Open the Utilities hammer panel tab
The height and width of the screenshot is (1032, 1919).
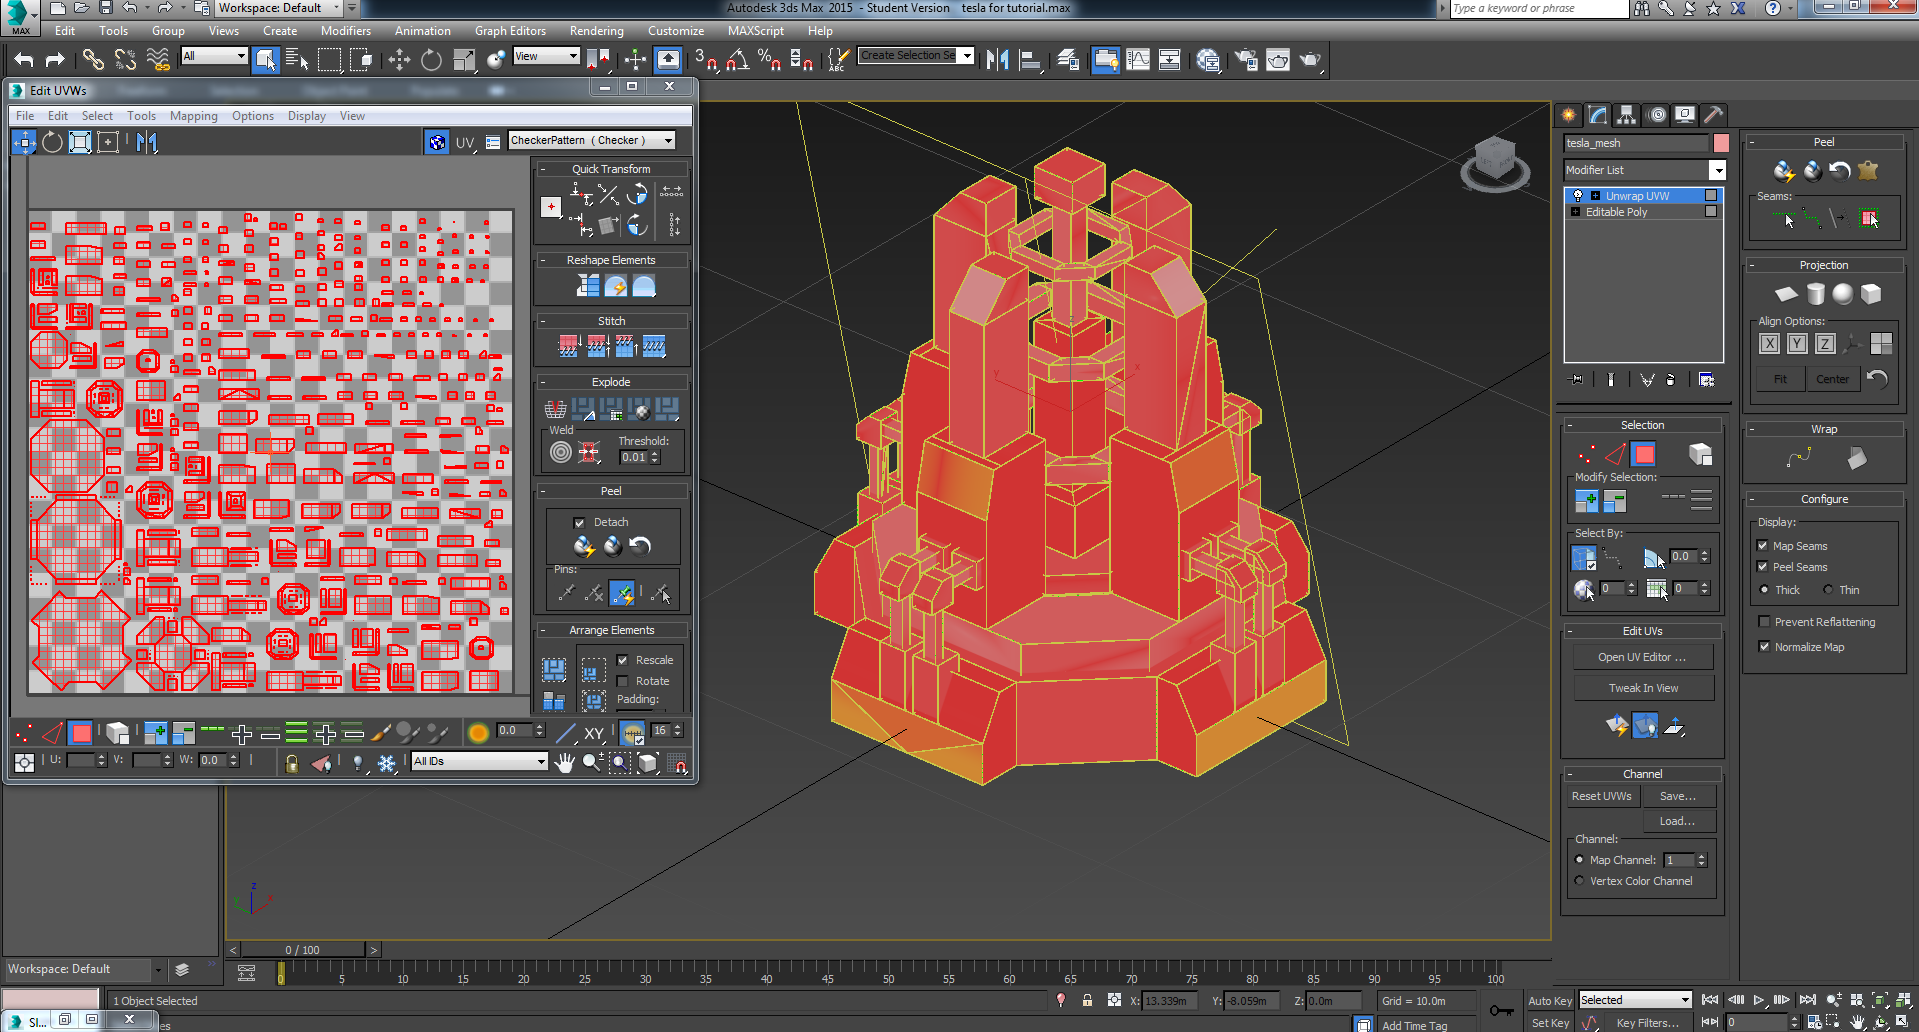pos(1713,115)
